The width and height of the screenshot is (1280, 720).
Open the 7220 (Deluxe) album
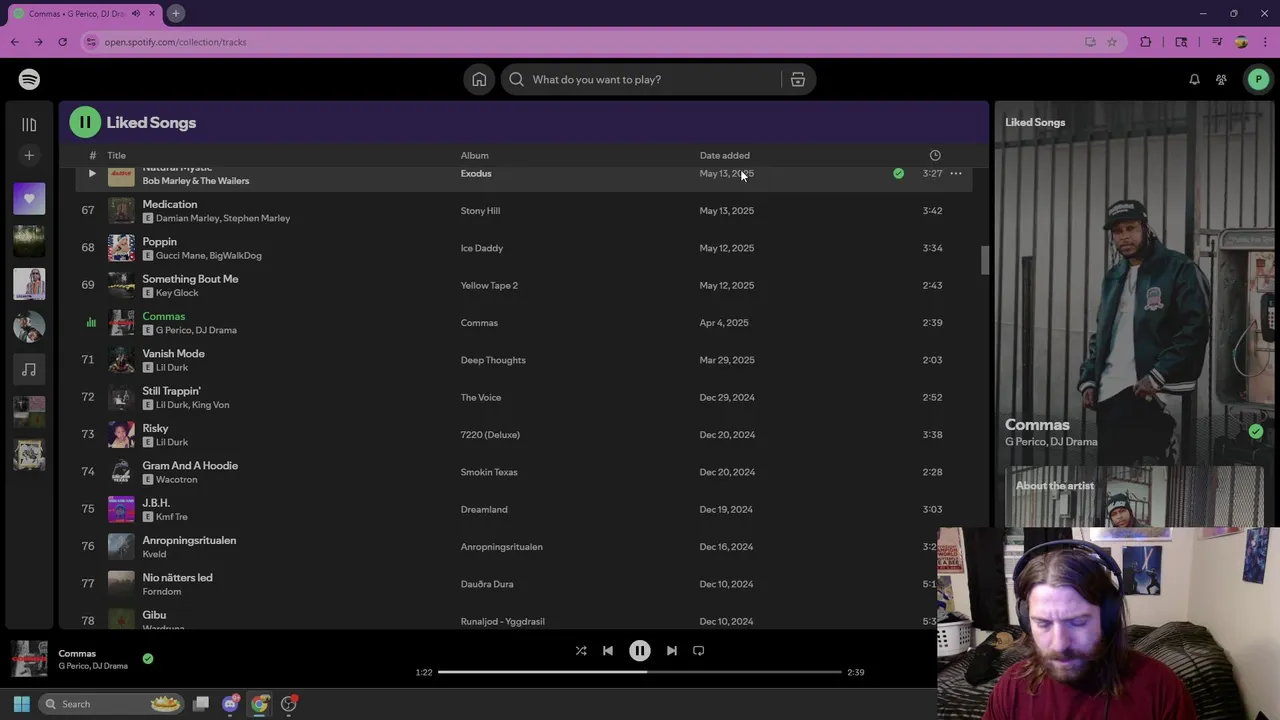(x=490, y=435)
